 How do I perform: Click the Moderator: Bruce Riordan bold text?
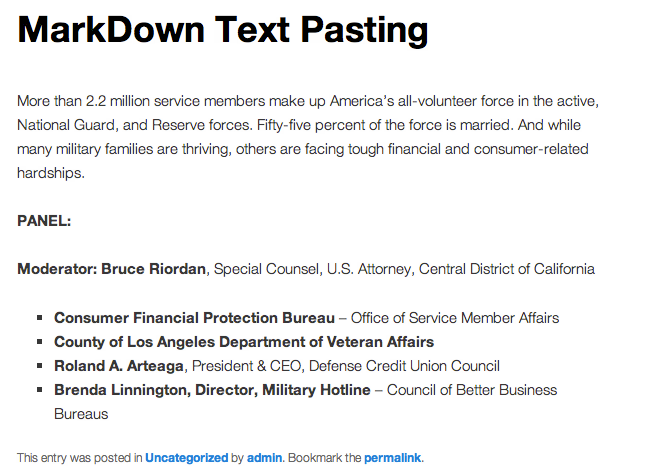[111, 269]
